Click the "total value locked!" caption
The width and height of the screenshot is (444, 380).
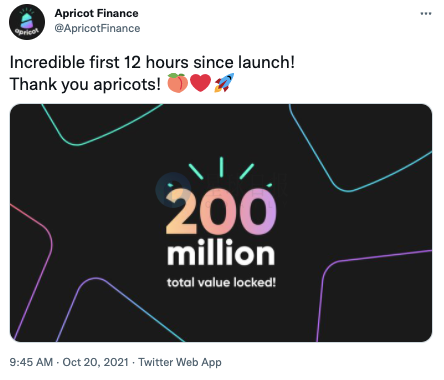click(x=221, y=282)
